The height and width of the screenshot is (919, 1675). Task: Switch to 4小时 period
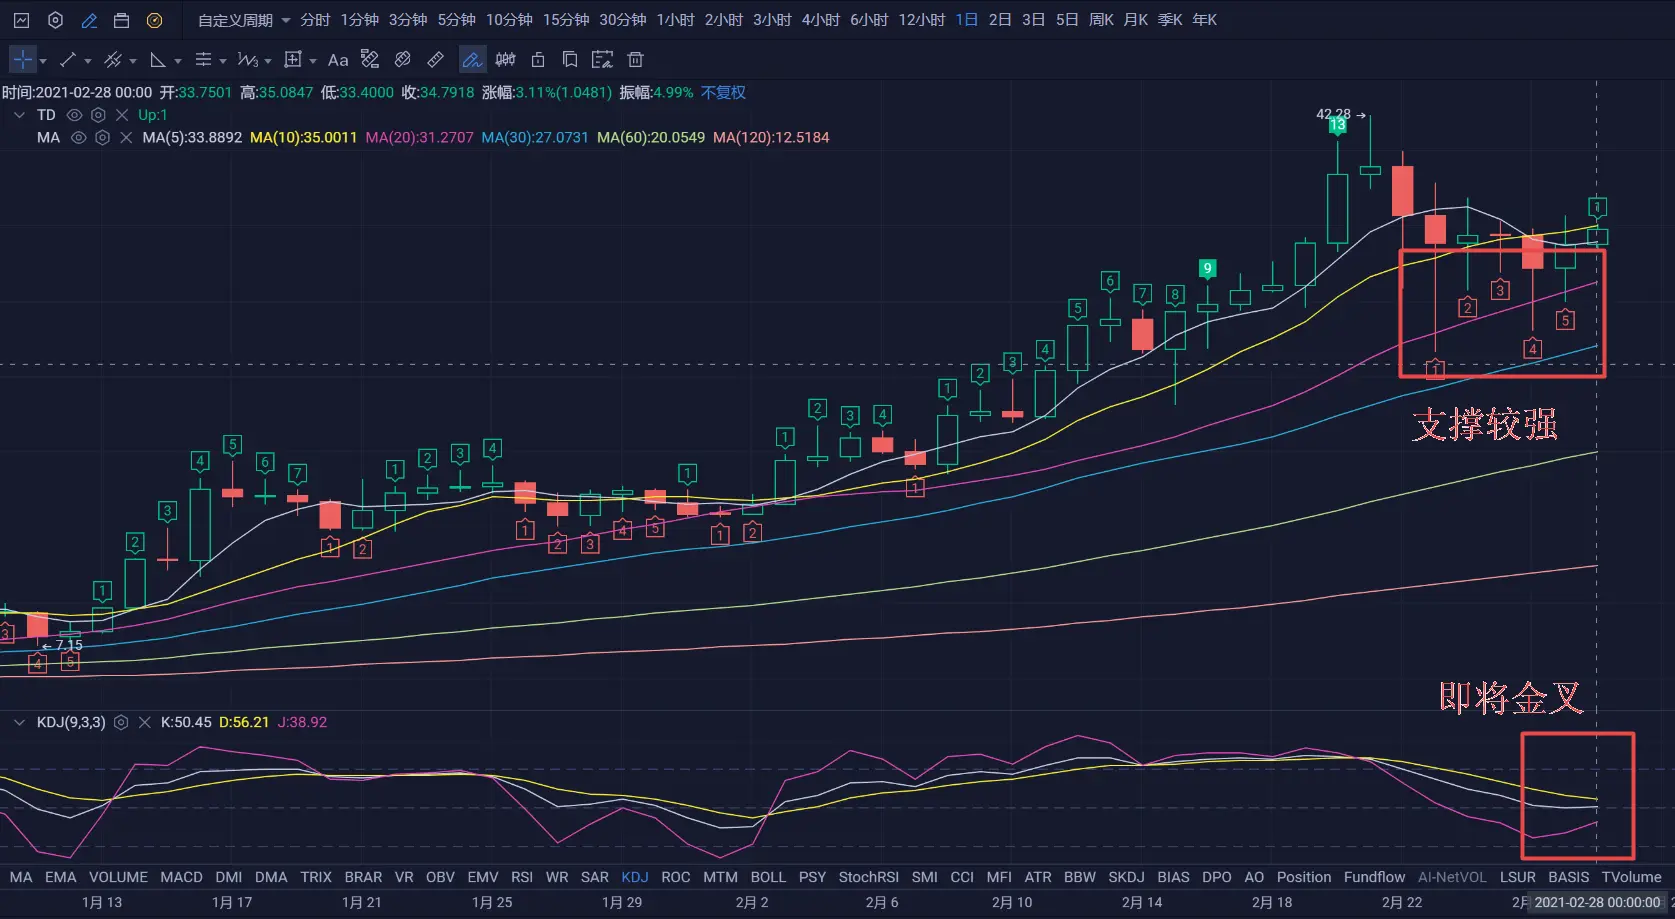[821, 20]
